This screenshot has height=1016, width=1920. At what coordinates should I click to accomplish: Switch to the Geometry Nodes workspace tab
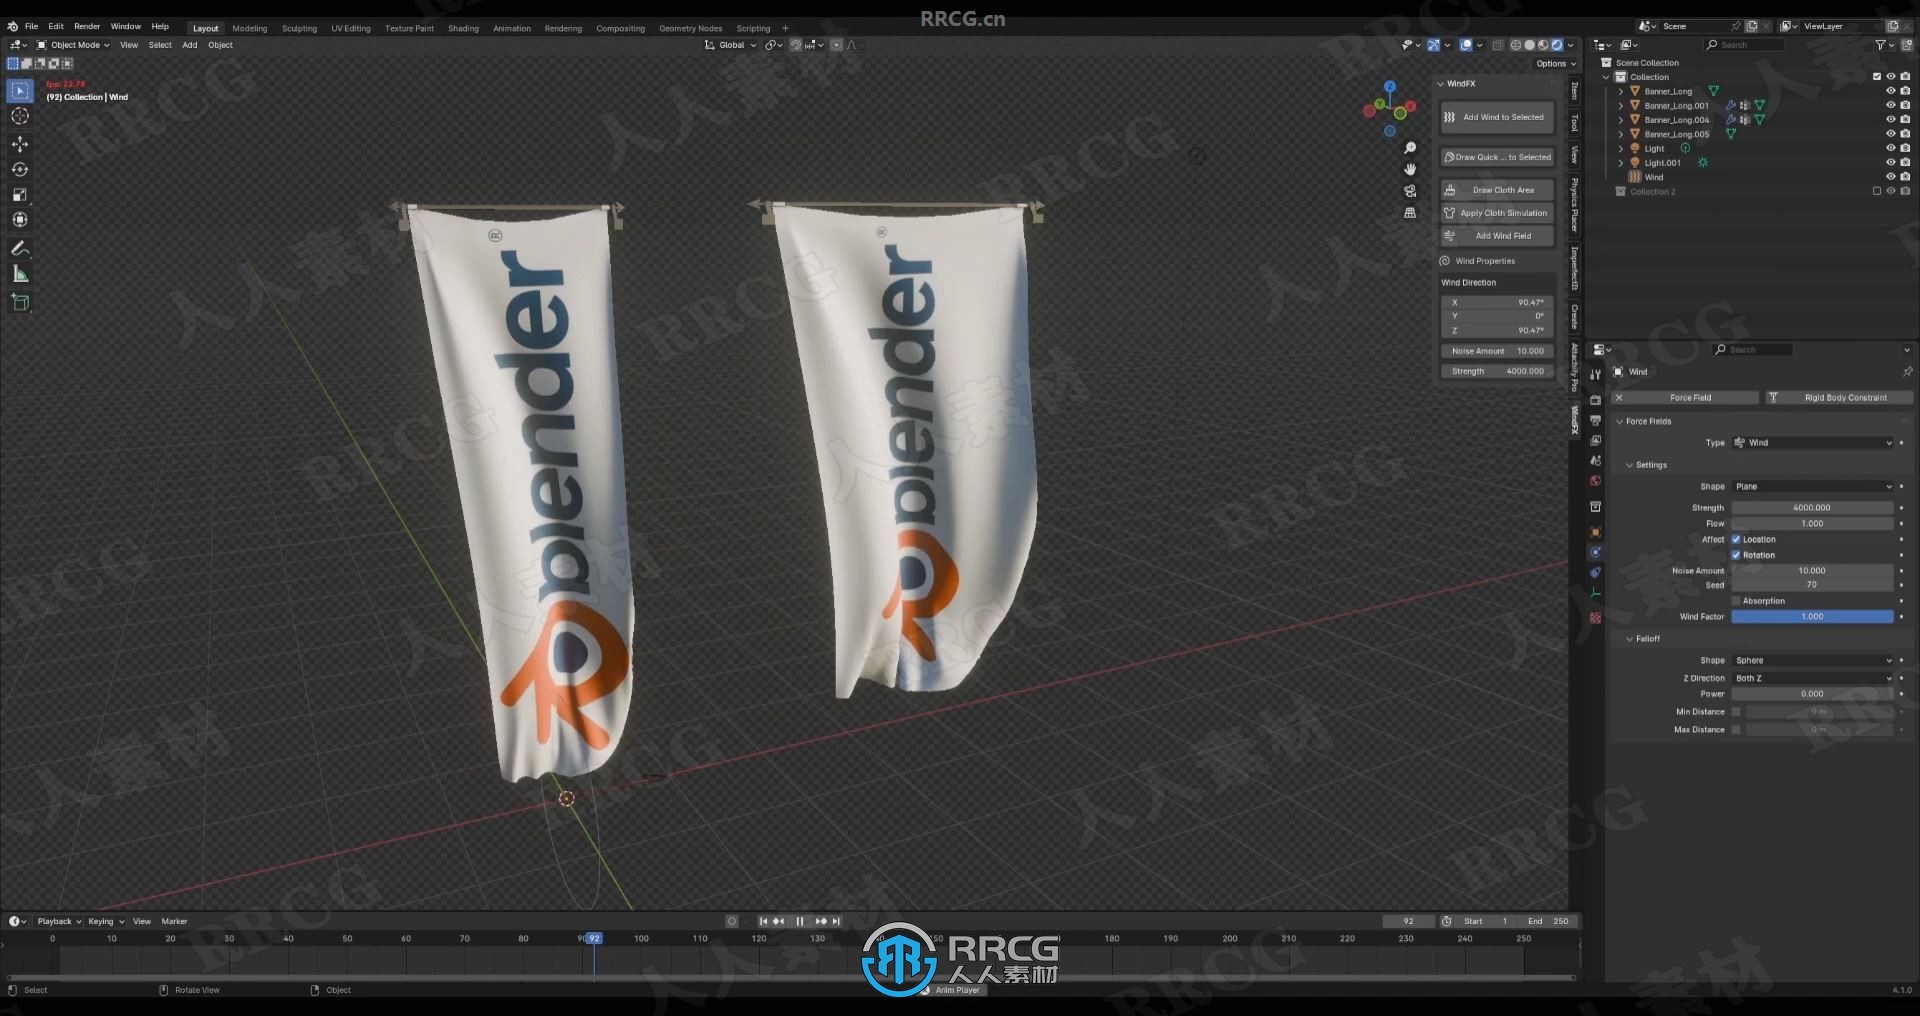(x=690, y=29)
